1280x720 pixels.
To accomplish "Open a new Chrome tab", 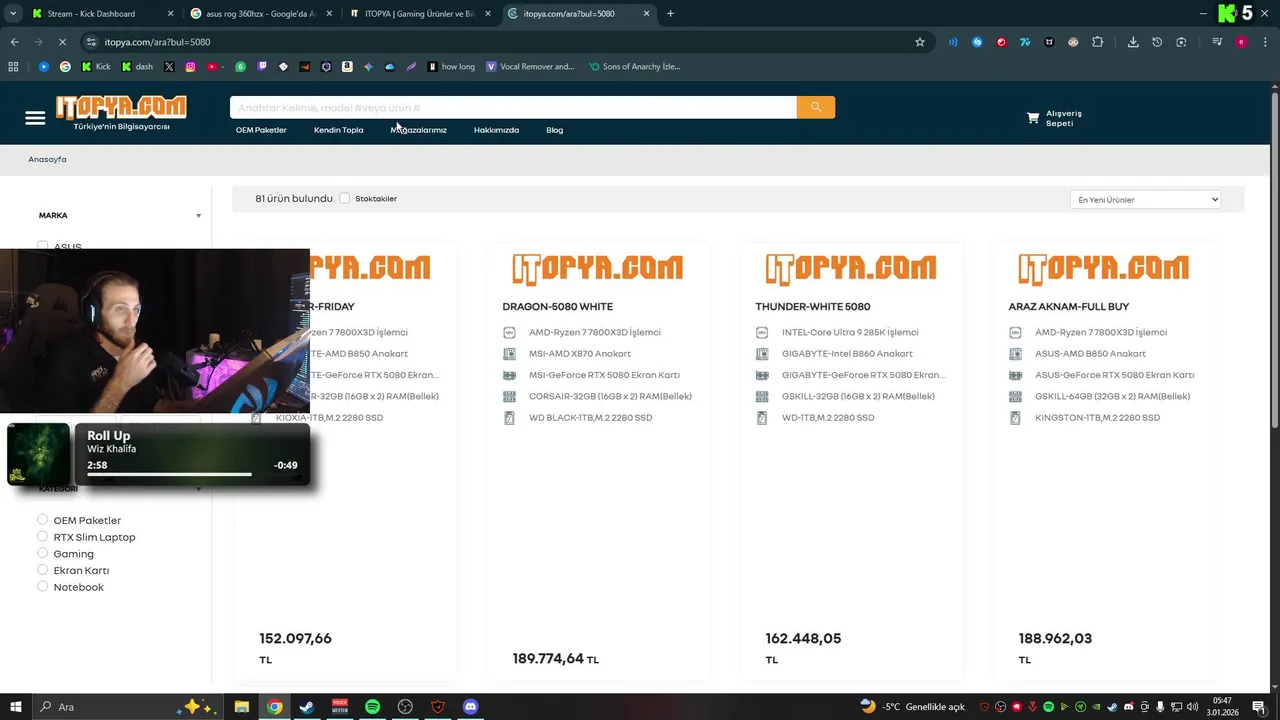I will (670, 14).
